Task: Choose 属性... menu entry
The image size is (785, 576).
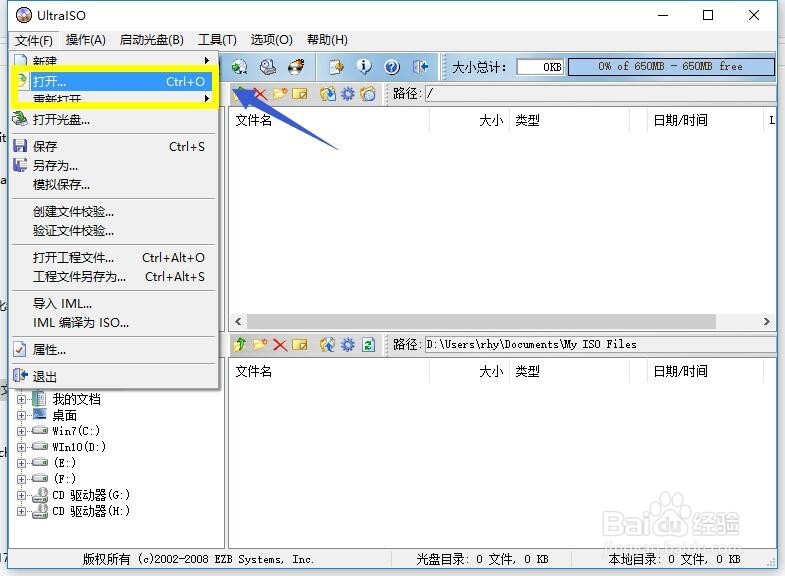Action: (x=113, y=350)
